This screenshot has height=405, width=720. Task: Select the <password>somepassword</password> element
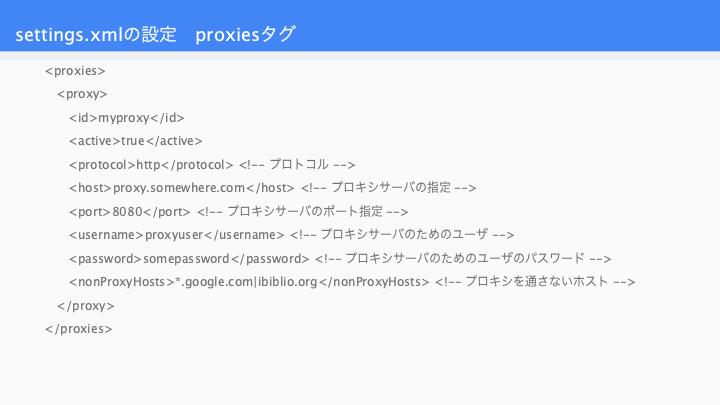pos(189,259)
